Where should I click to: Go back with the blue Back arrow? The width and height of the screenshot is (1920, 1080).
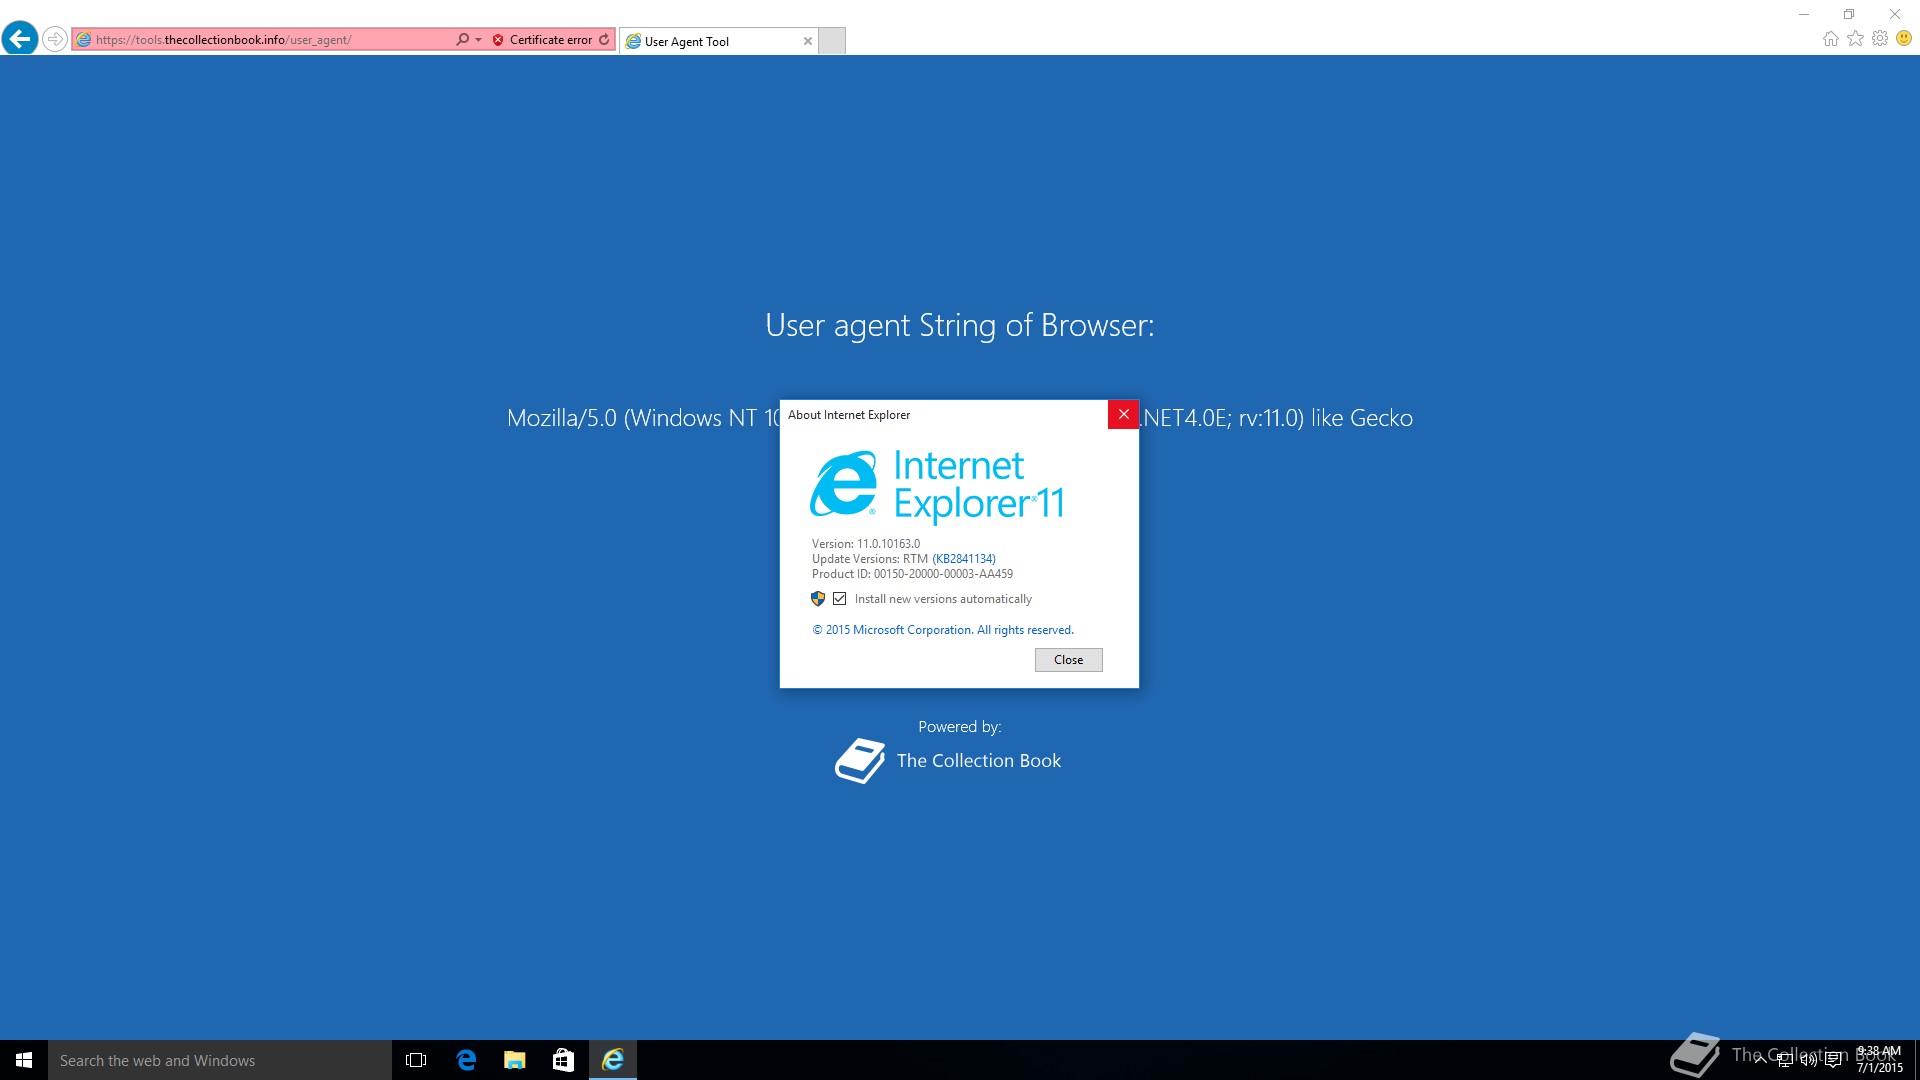(20, 39)
